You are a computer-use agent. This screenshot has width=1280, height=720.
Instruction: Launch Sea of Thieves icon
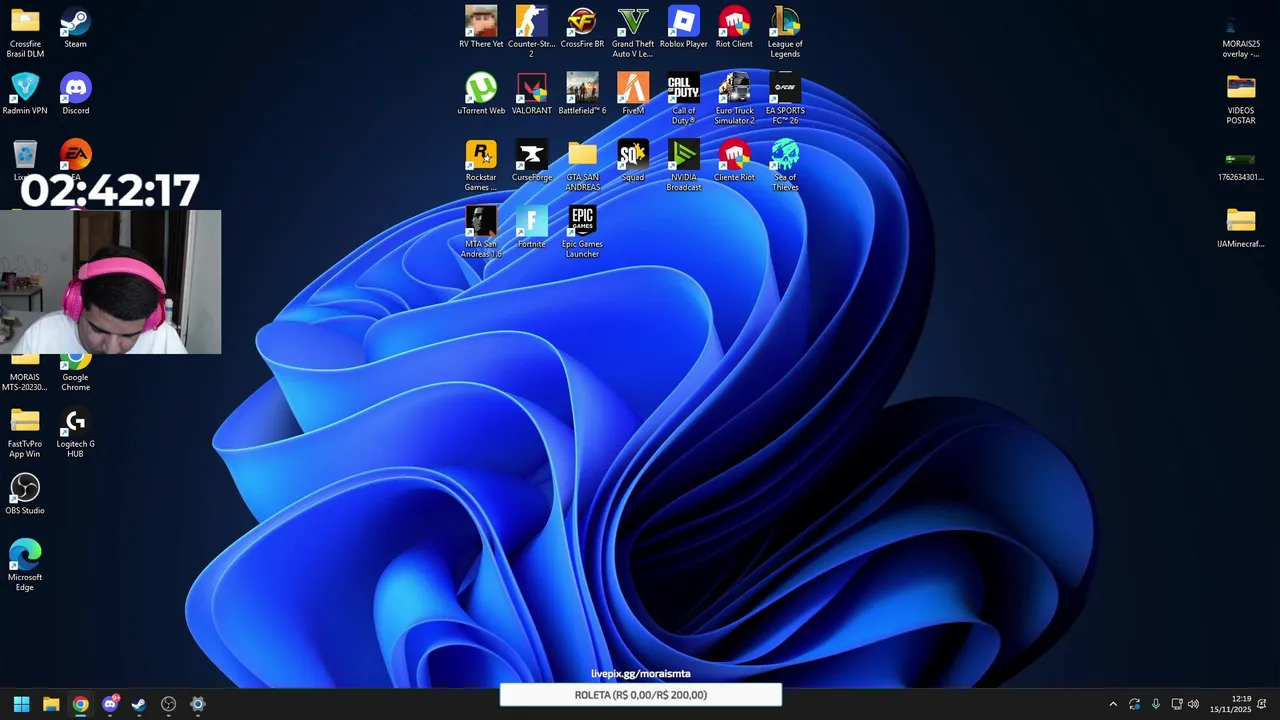[x=785, y=166]
